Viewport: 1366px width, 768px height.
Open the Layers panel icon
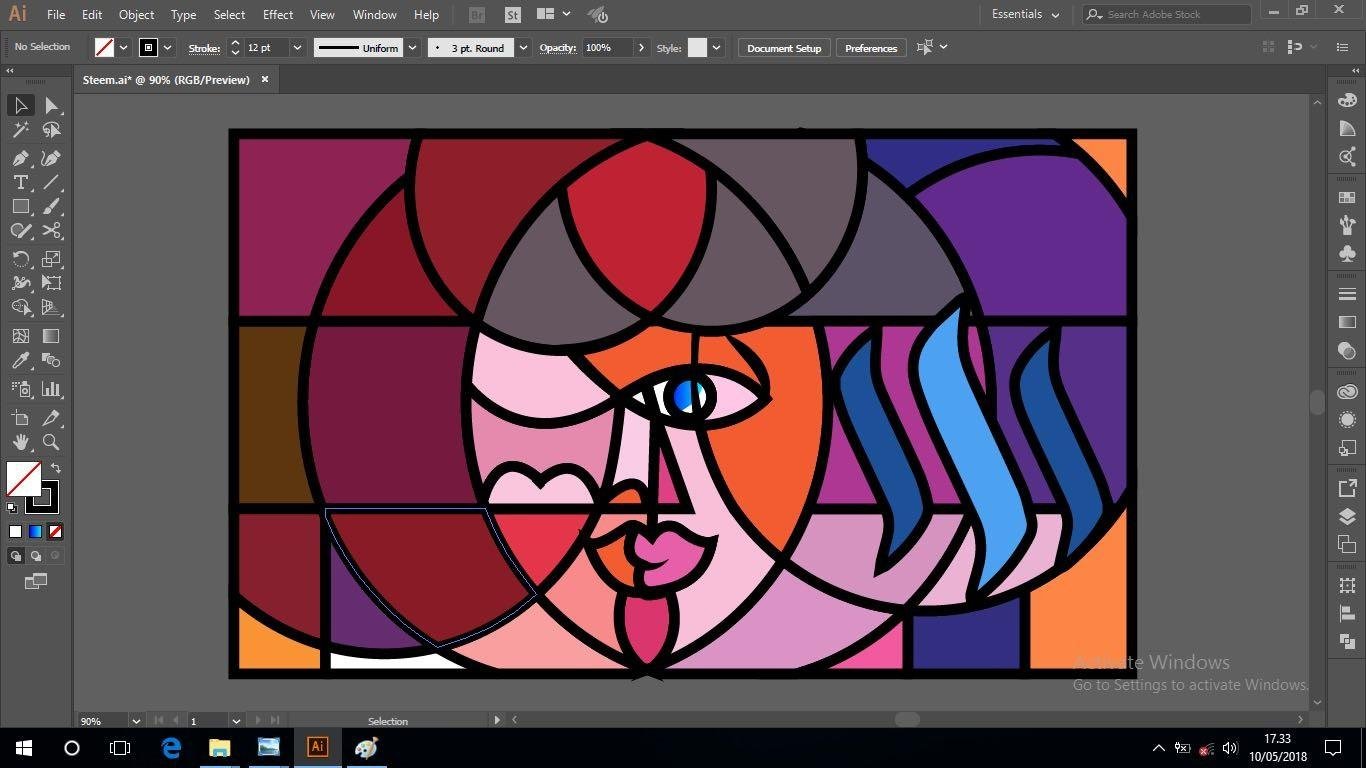coord(1347,517)
